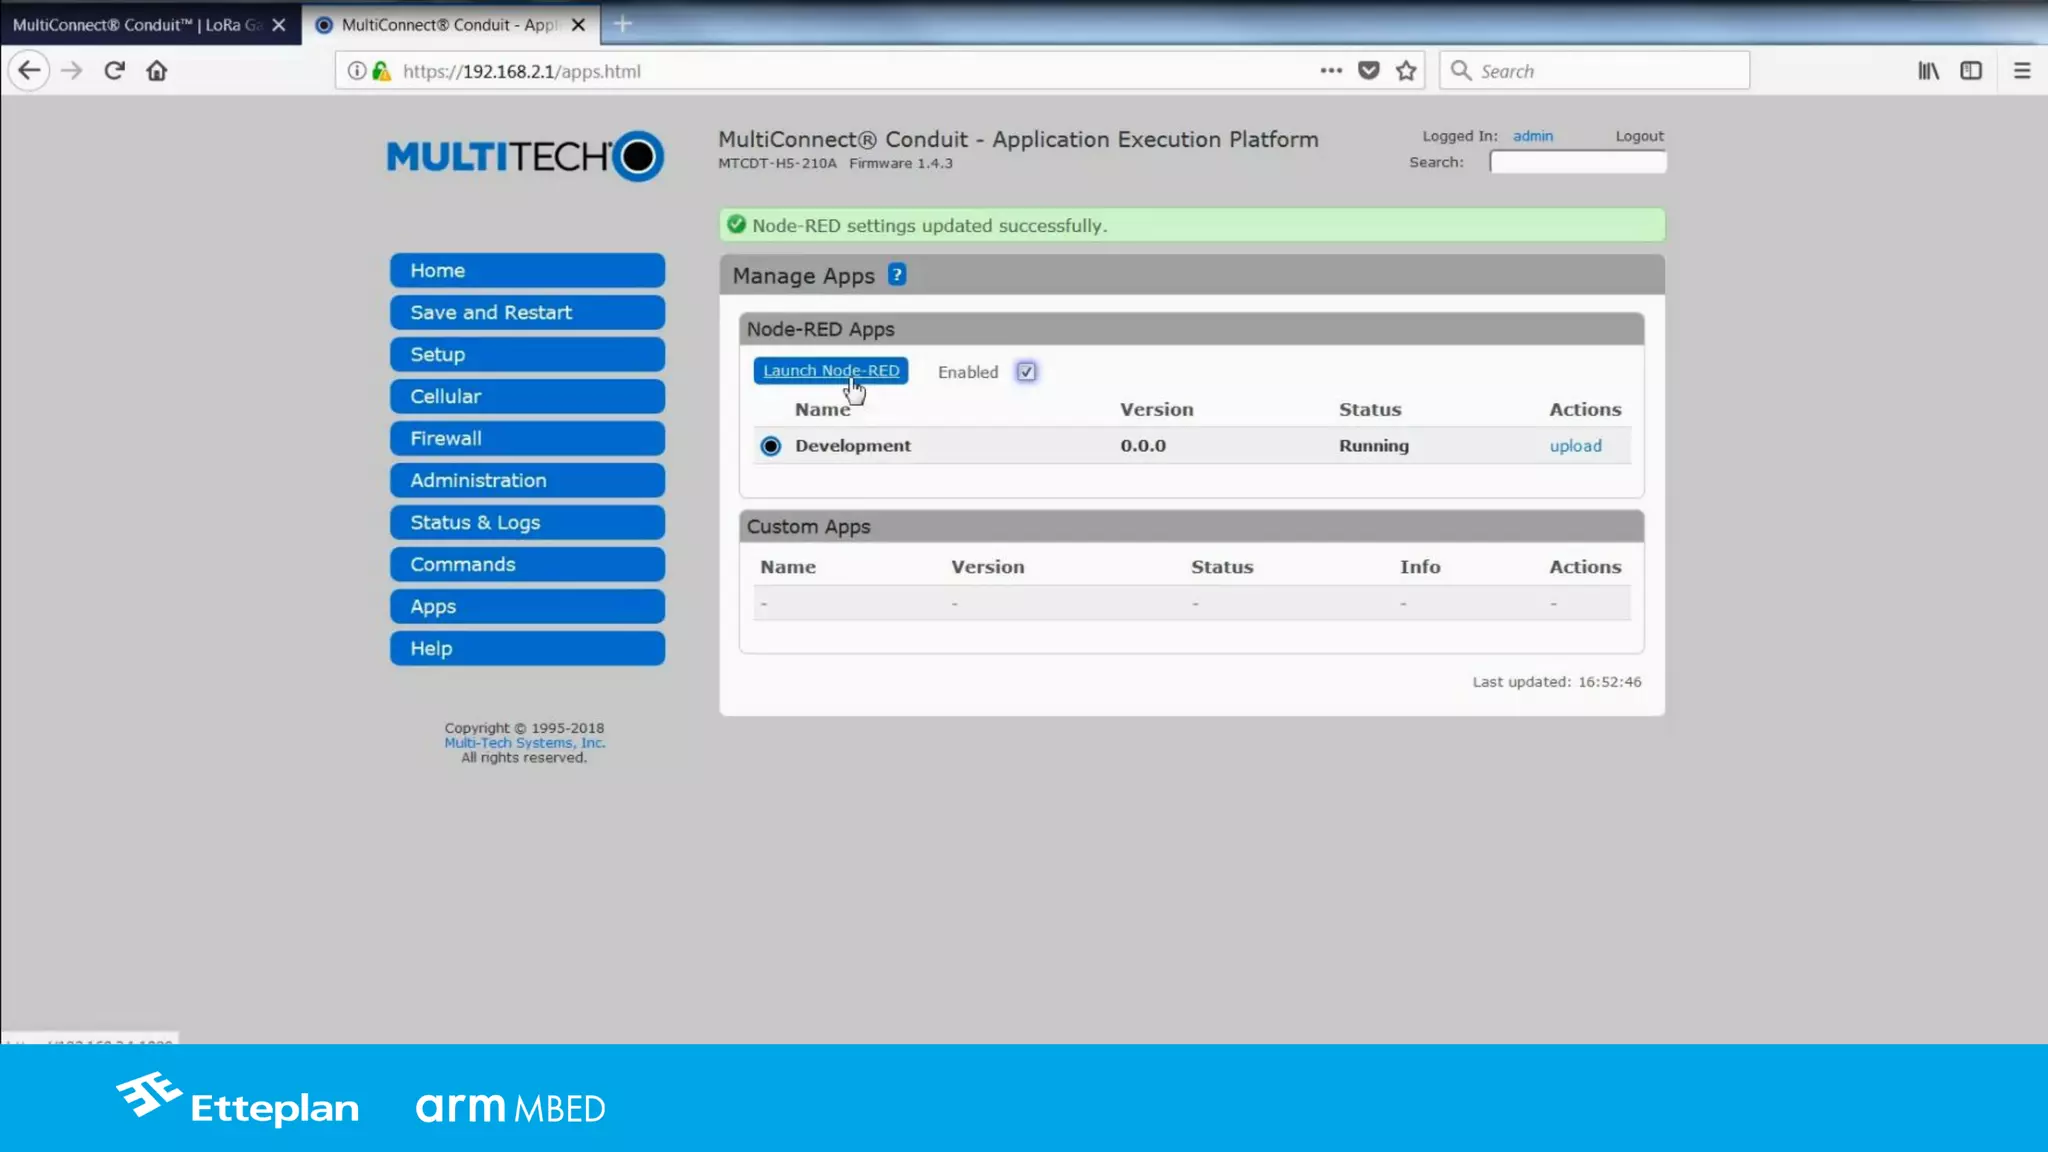This screenshot has height=1152, width=2048.
Task: Bookmark page with the star icon
Action: click(x=1406, y=71)
